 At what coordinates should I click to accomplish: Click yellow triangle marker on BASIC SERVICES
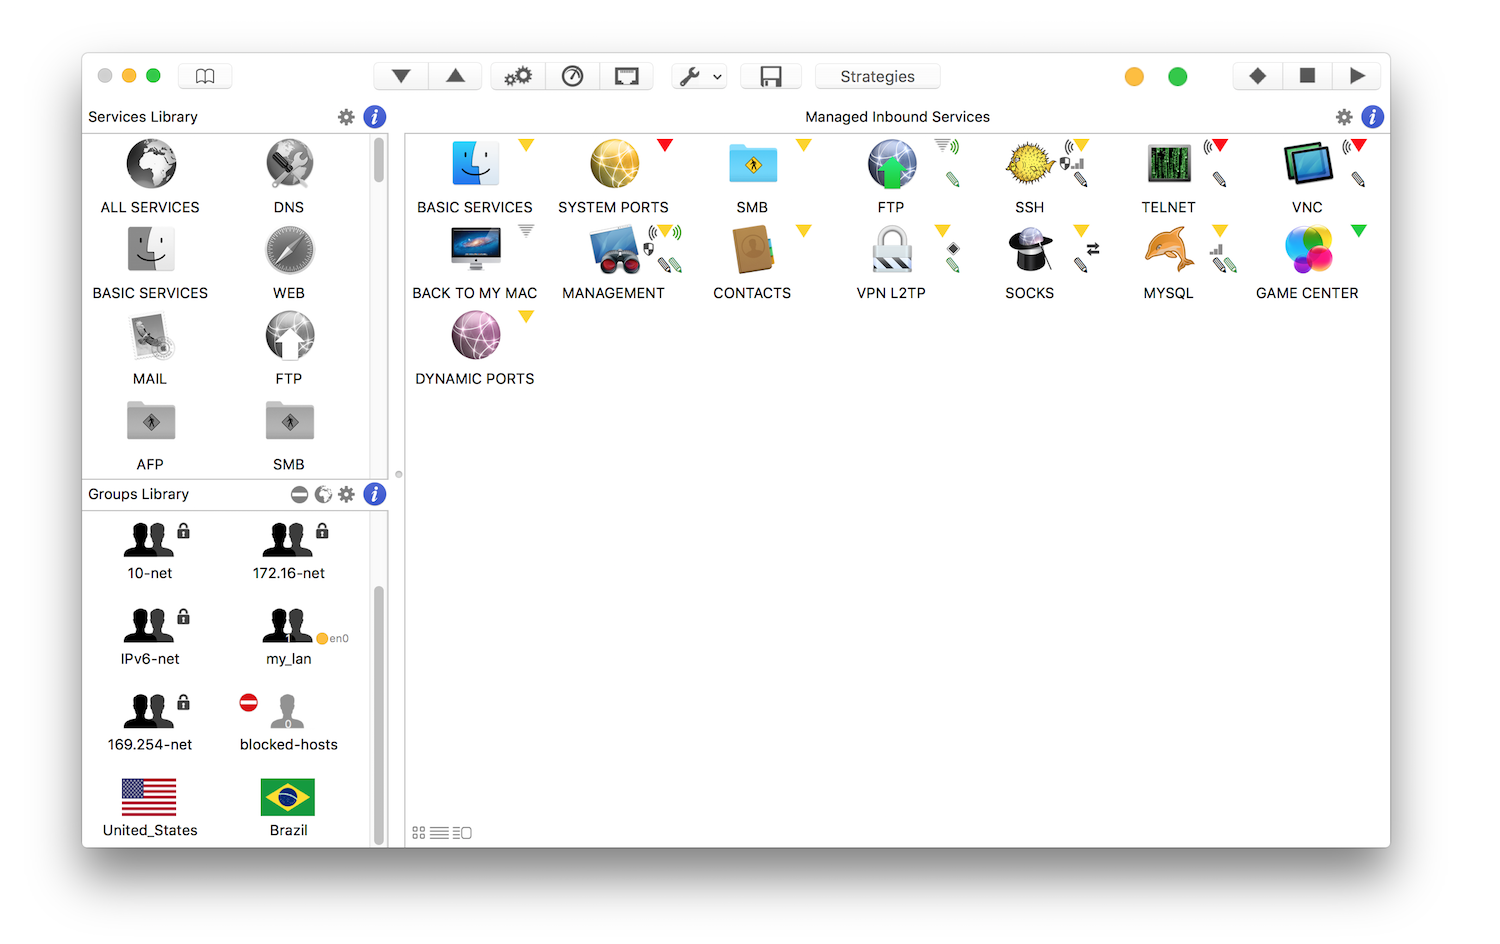pos(526,146)
